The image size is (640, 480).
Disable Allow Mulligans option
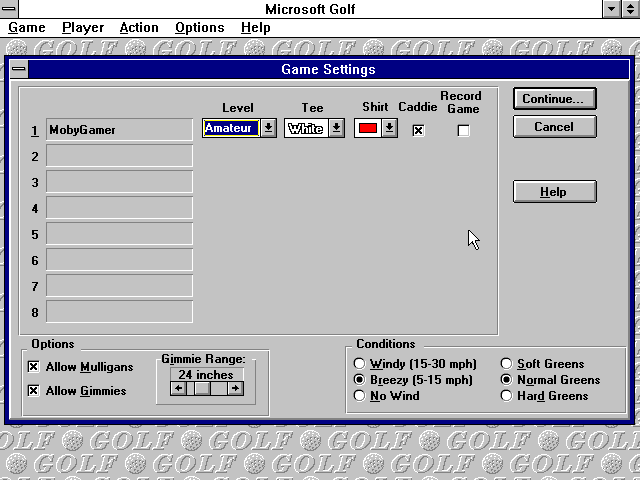tap(34, 367)
